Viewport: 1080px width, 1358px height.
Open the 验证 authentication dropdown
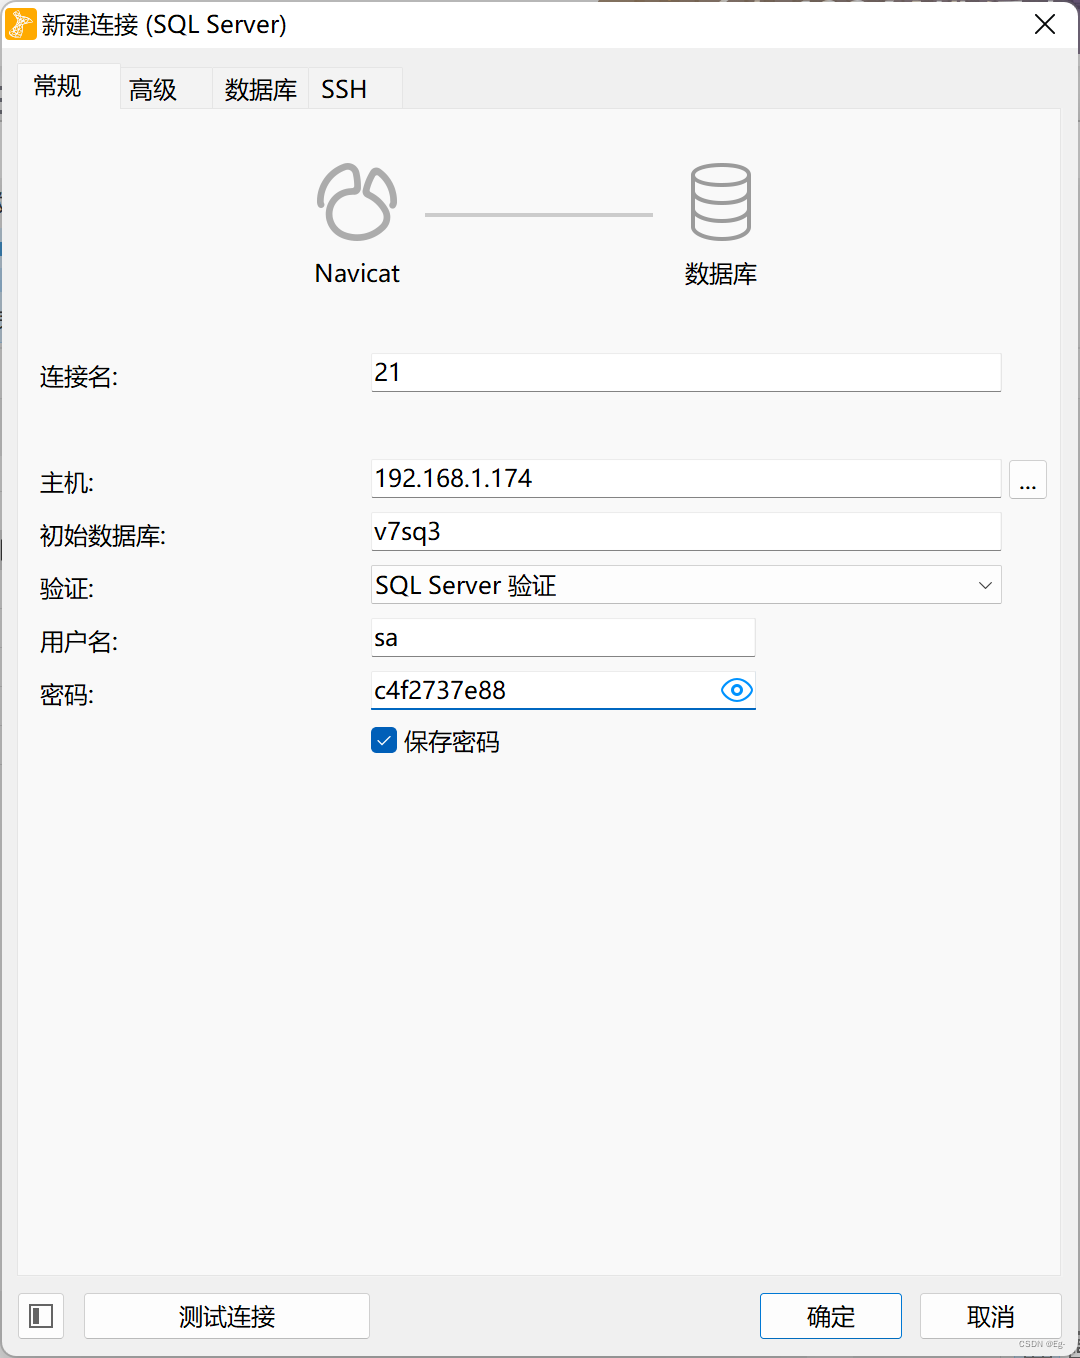(x=686, y=585)
